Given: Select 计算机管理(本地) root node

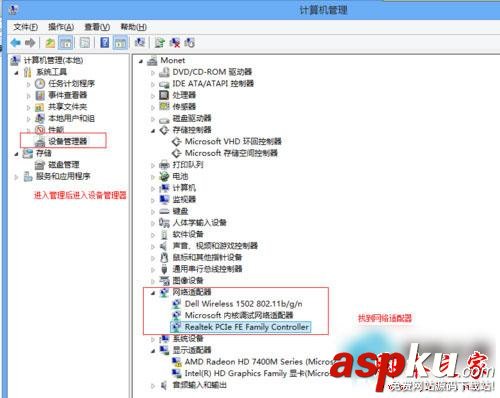Looking at the screenshot, I should pyautogui.click(x=53, y=60).
